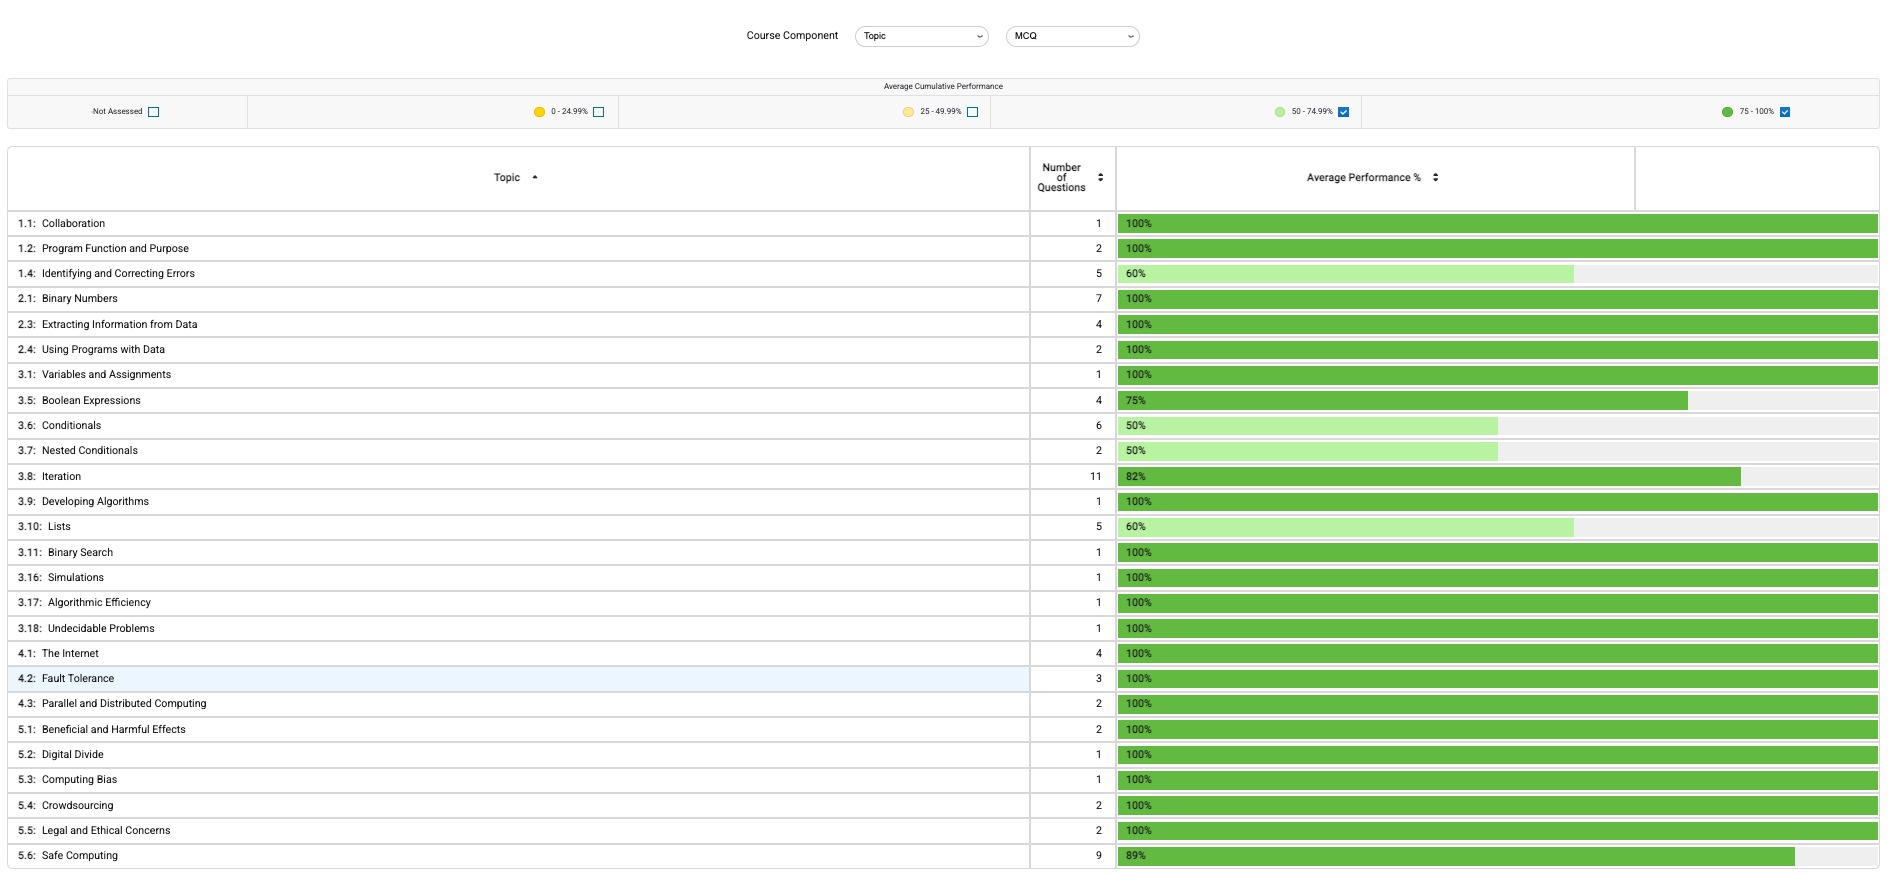Screen dimensions: 1890x875
Task: Click the yellow 0 - 24.99% legend dot
Action: pos(539,112)
